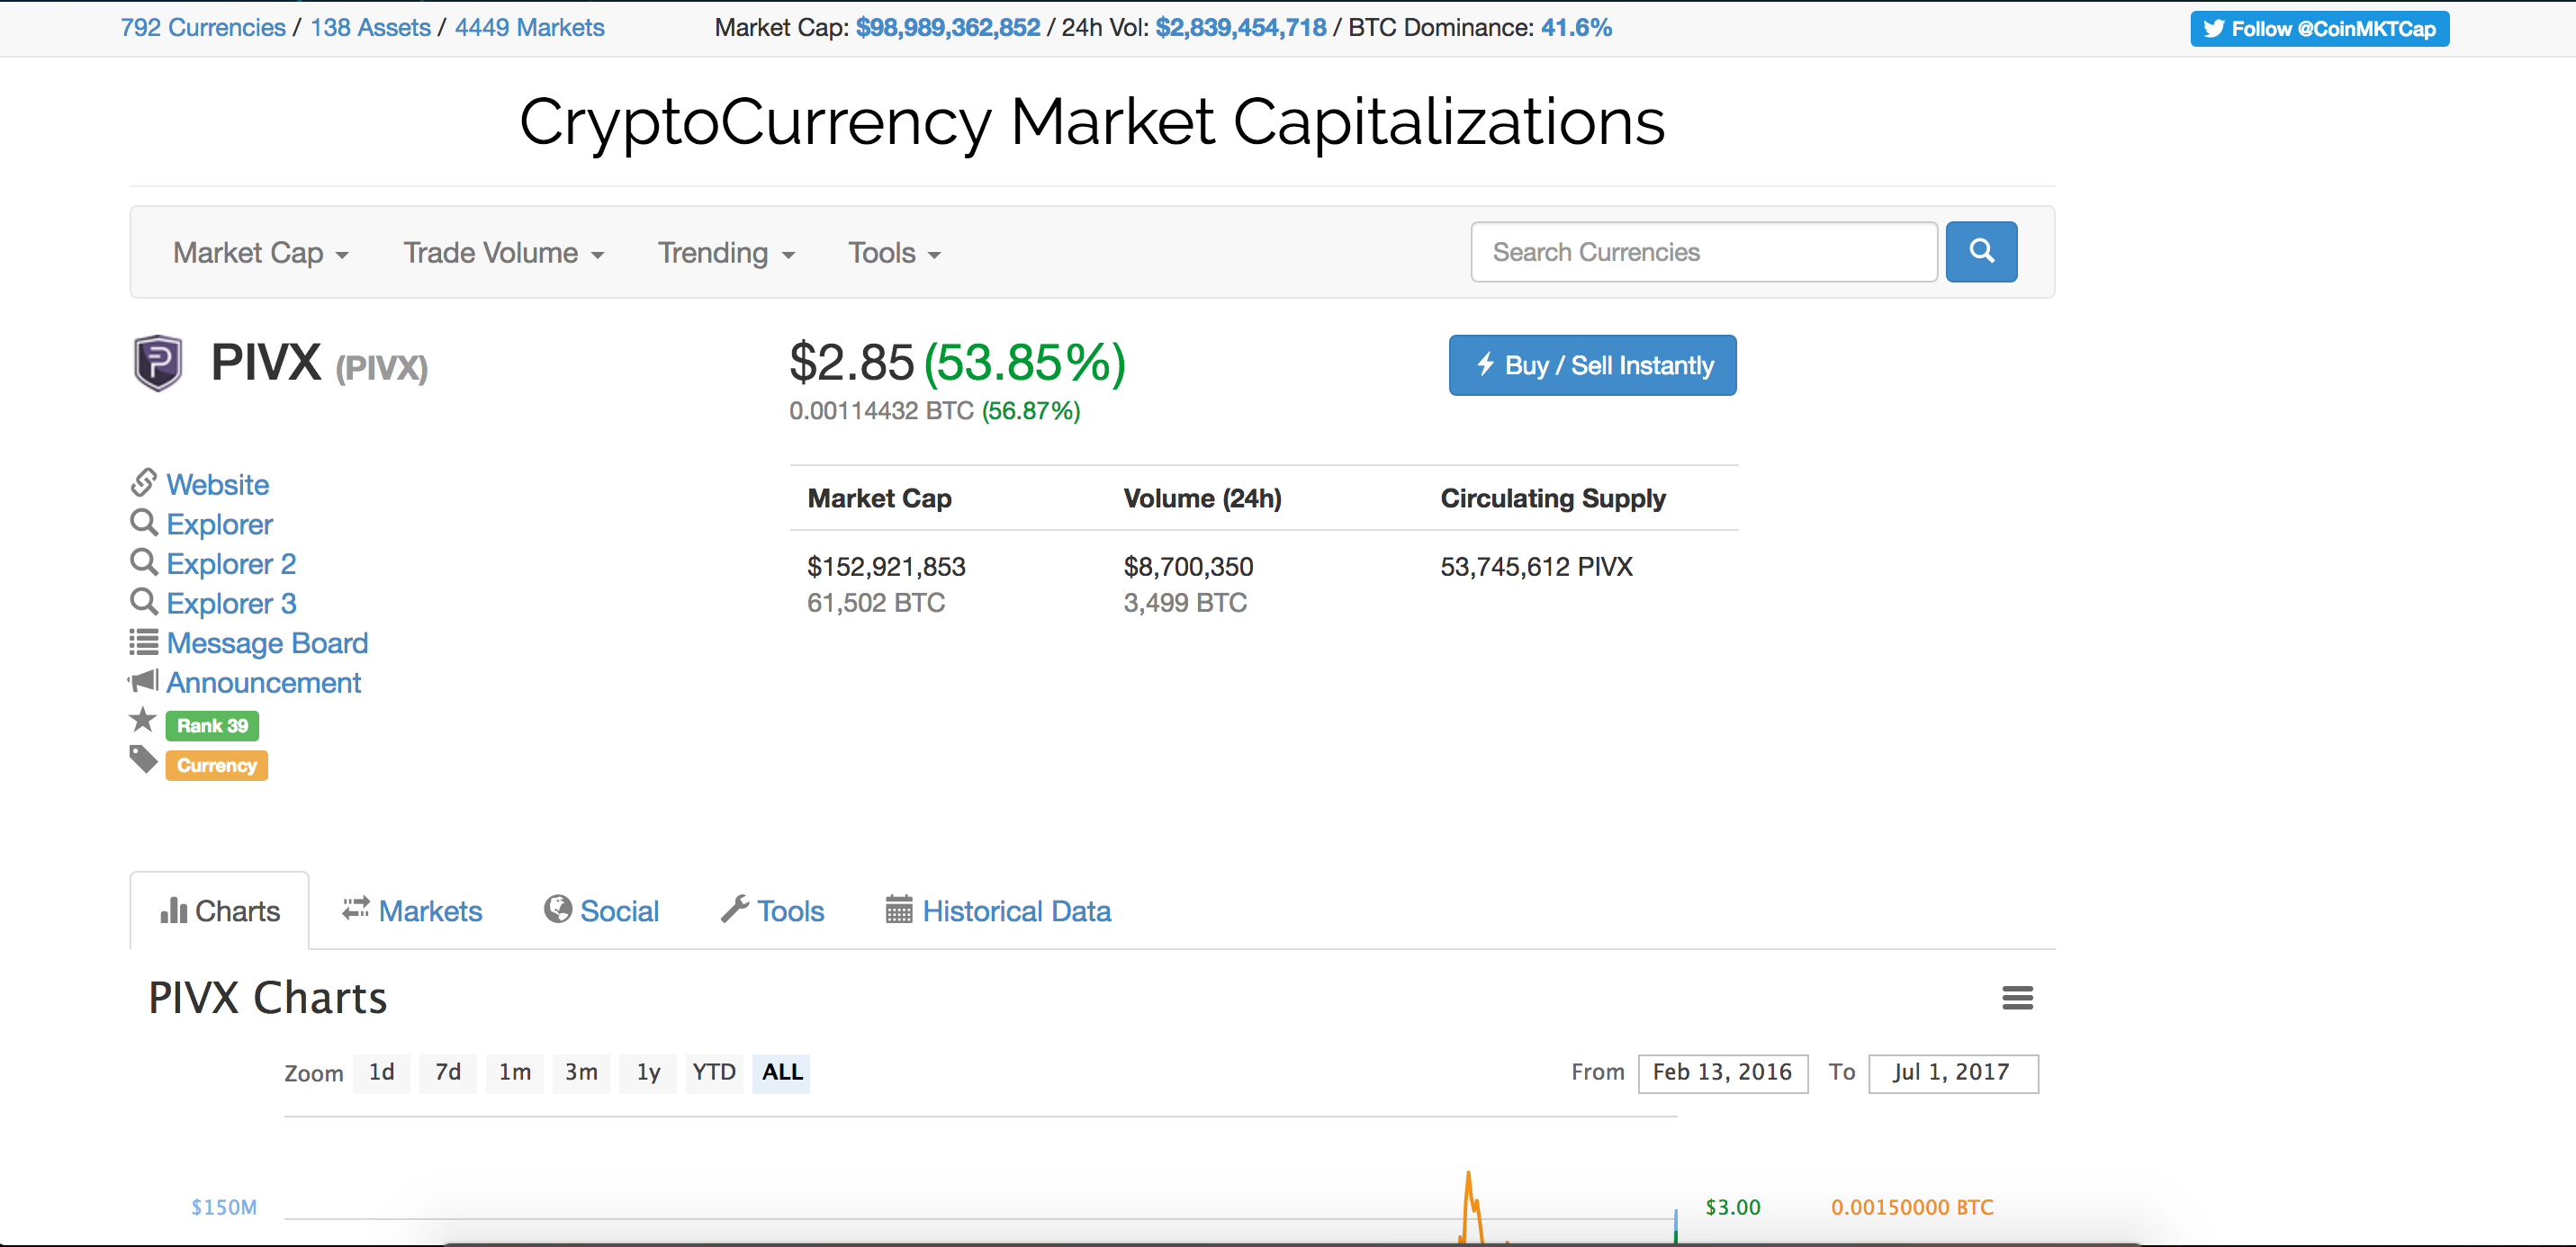
Task: Switch to the Charts tab
Action: pyautogui.click(x=220, y=911)
